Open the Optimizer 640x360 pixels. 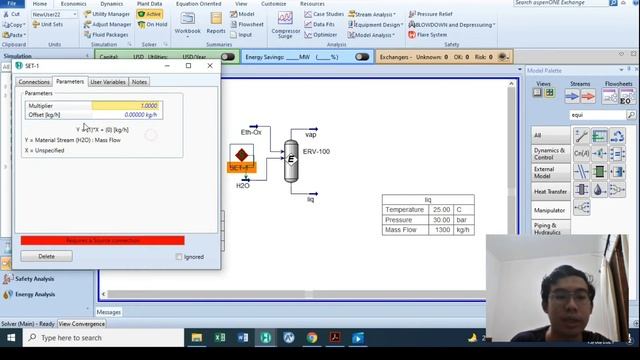(x=321, y=35)
